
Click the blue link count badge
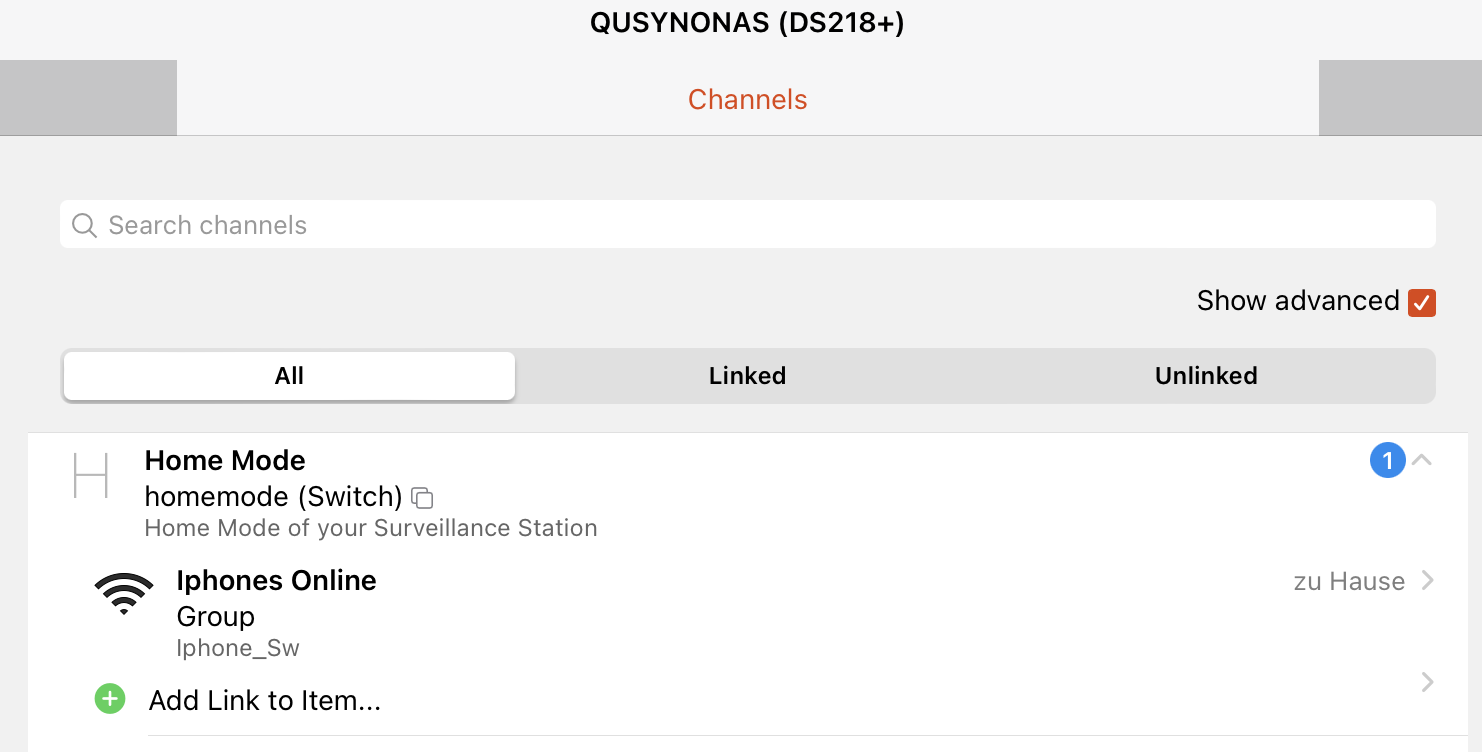tap(1387, 460)
